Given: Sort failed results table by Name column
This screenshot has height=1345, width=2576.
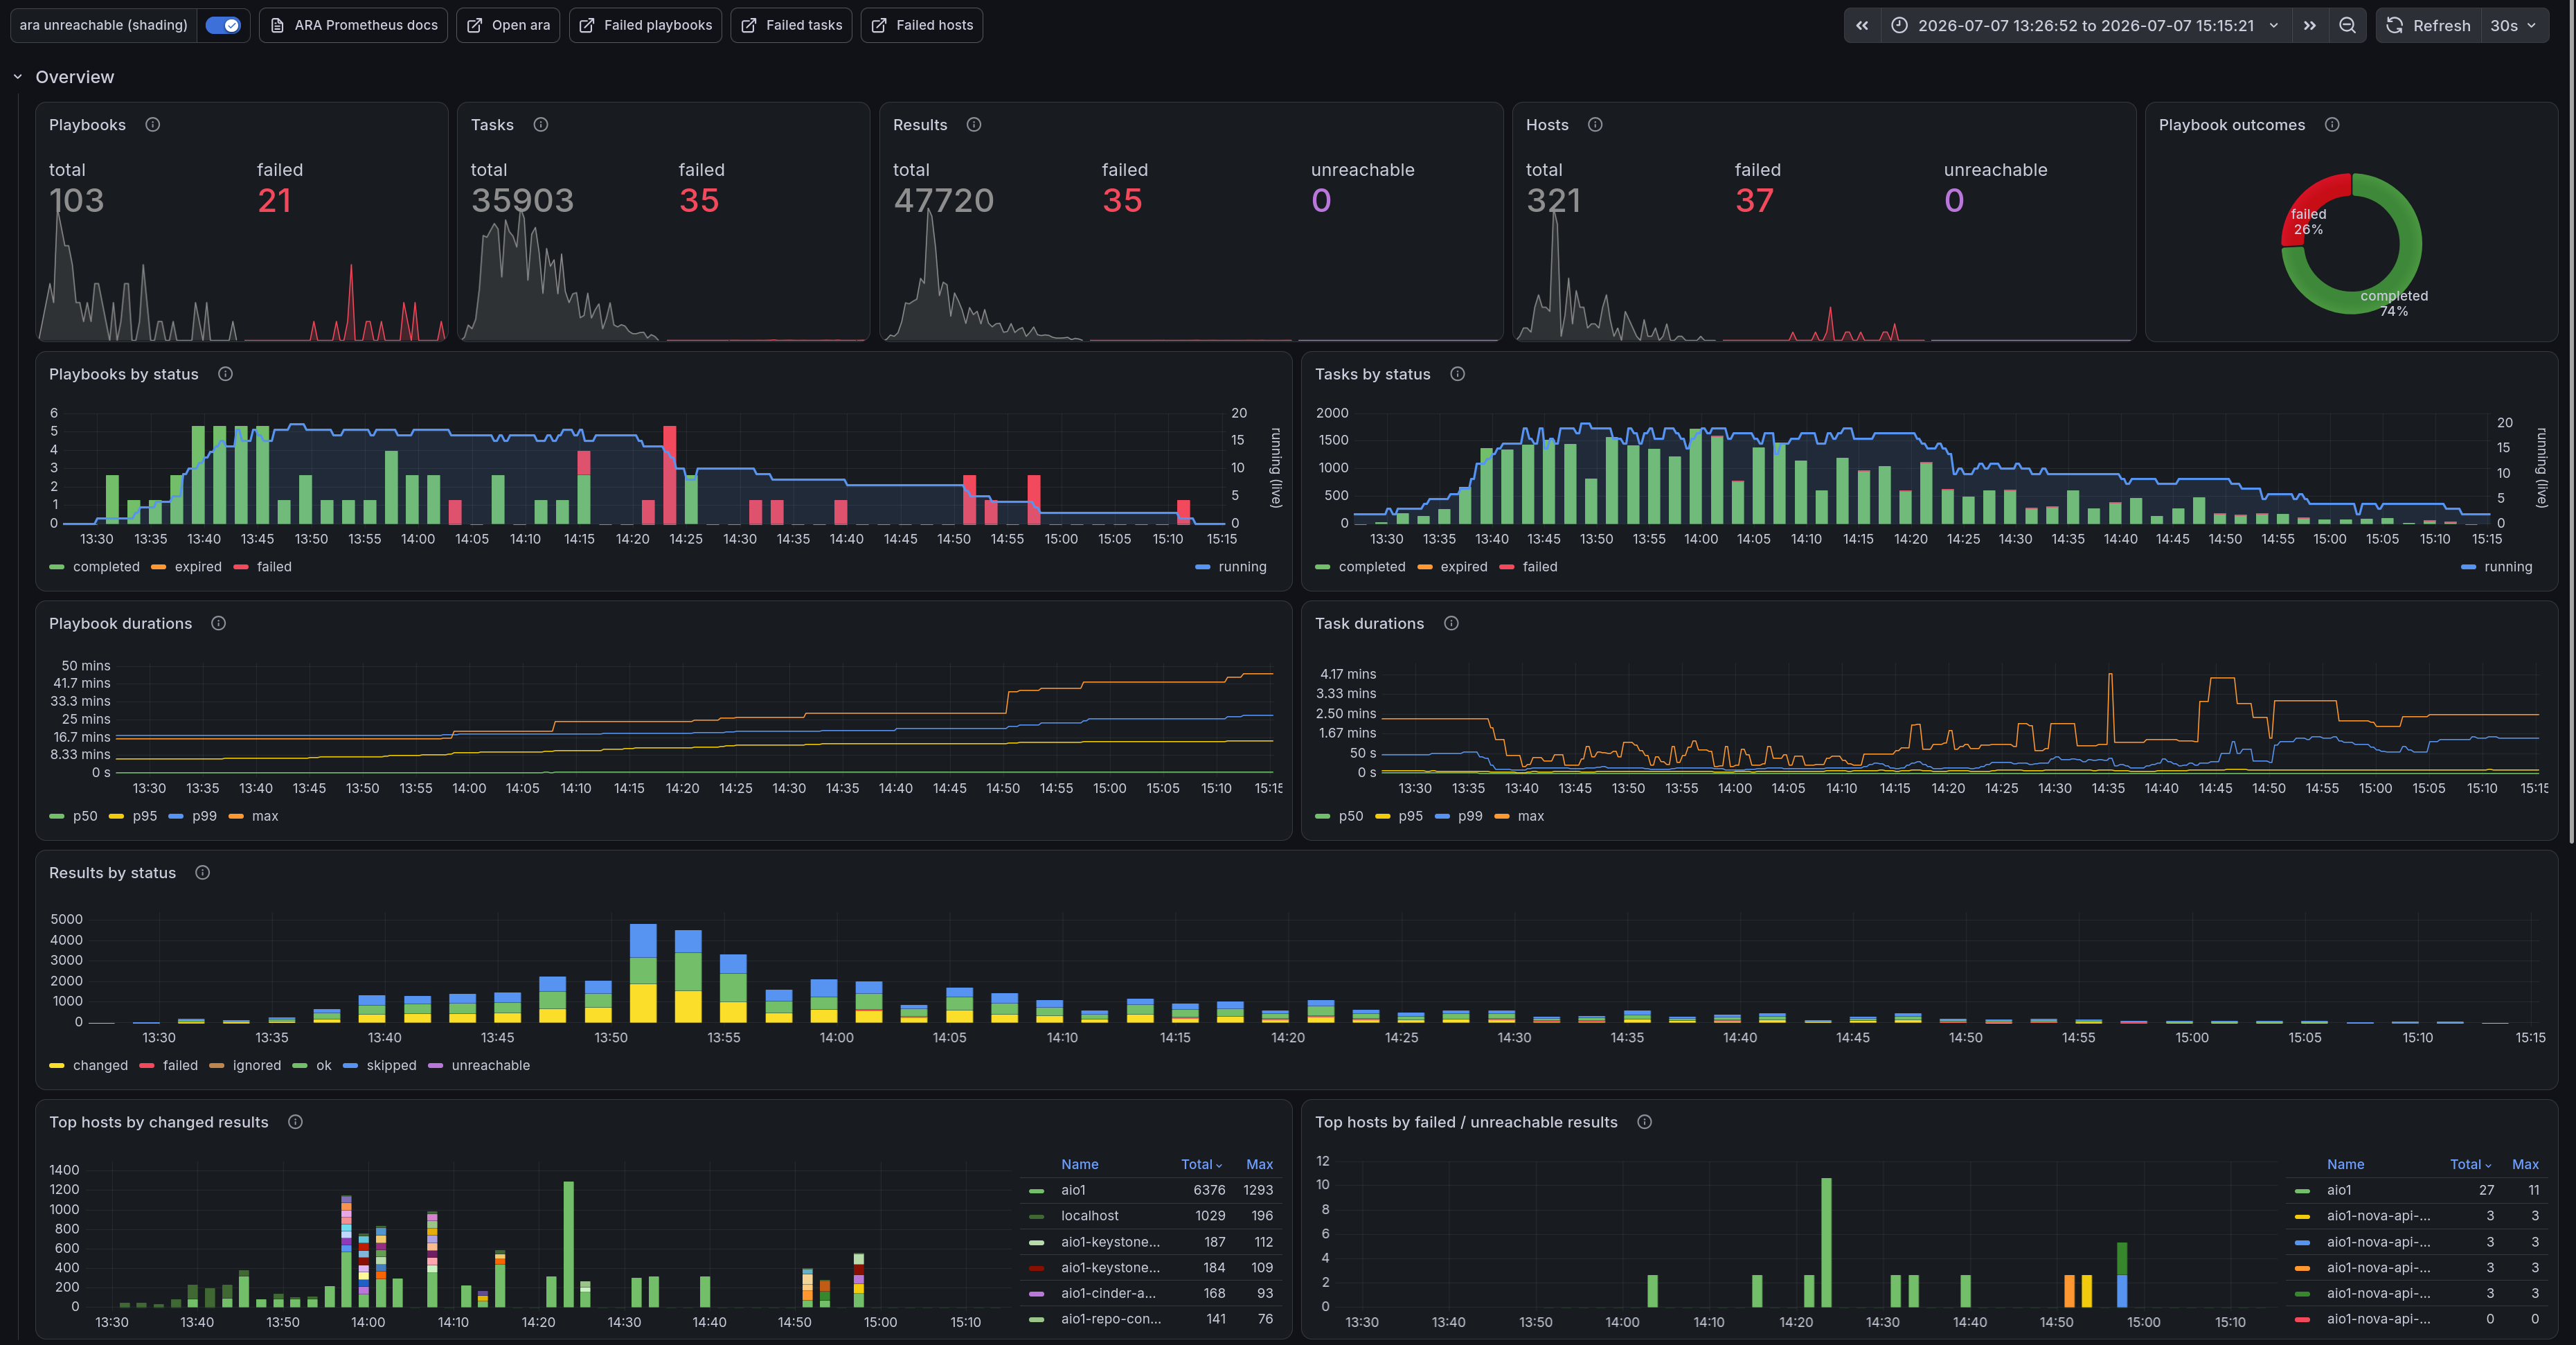Looking at the screenshot, I should [2345, 1164].
